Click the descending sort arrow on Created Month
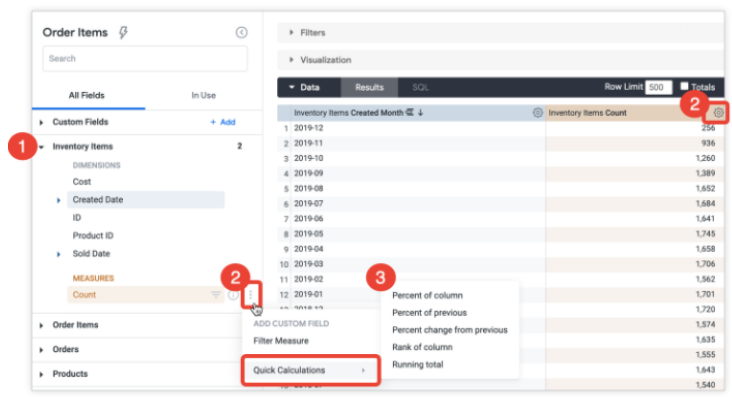The height and width of the screenshot is (397, 732). point(421,113)
